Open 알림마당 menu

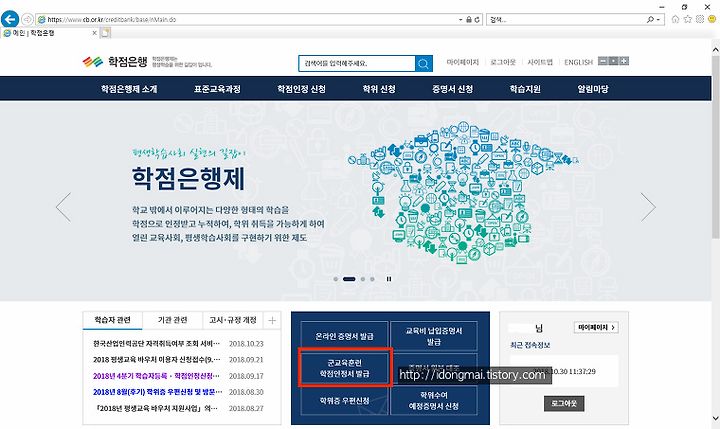tap(593, 89)
